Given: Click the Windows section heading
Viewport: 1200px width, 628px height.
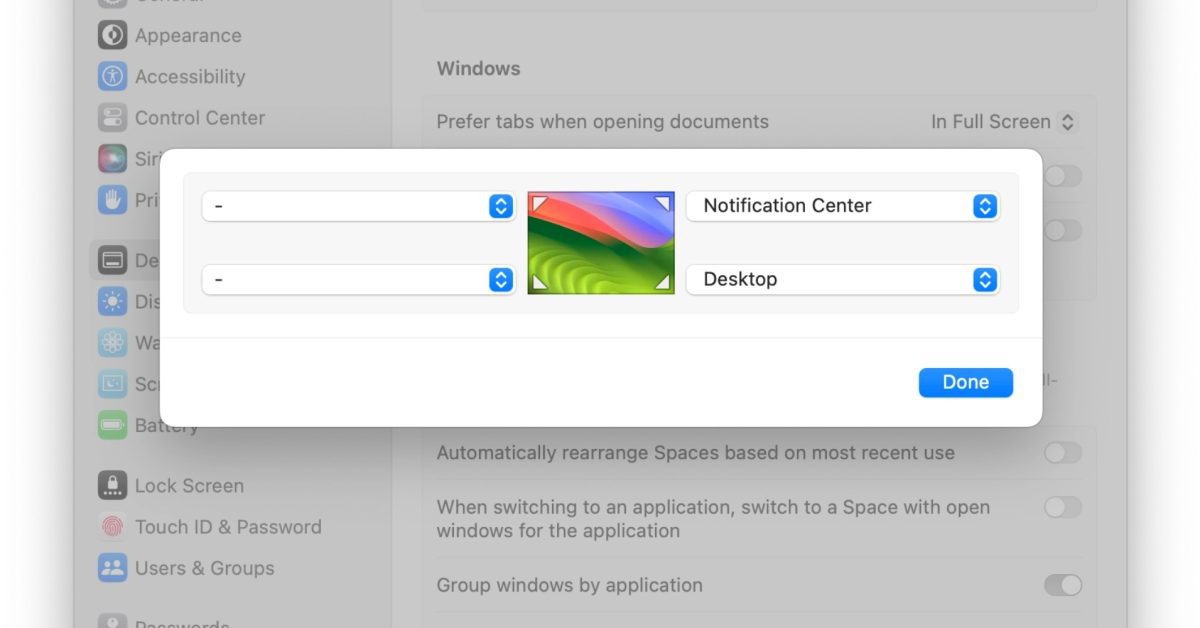Looking at the screenshot, I should point(478,69).
